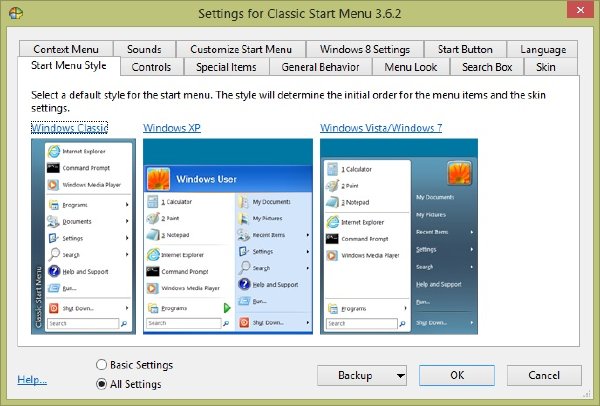
Task: Expand the Backup dropdown arrow
Action: pyautogui.click(x=401, y=375)
